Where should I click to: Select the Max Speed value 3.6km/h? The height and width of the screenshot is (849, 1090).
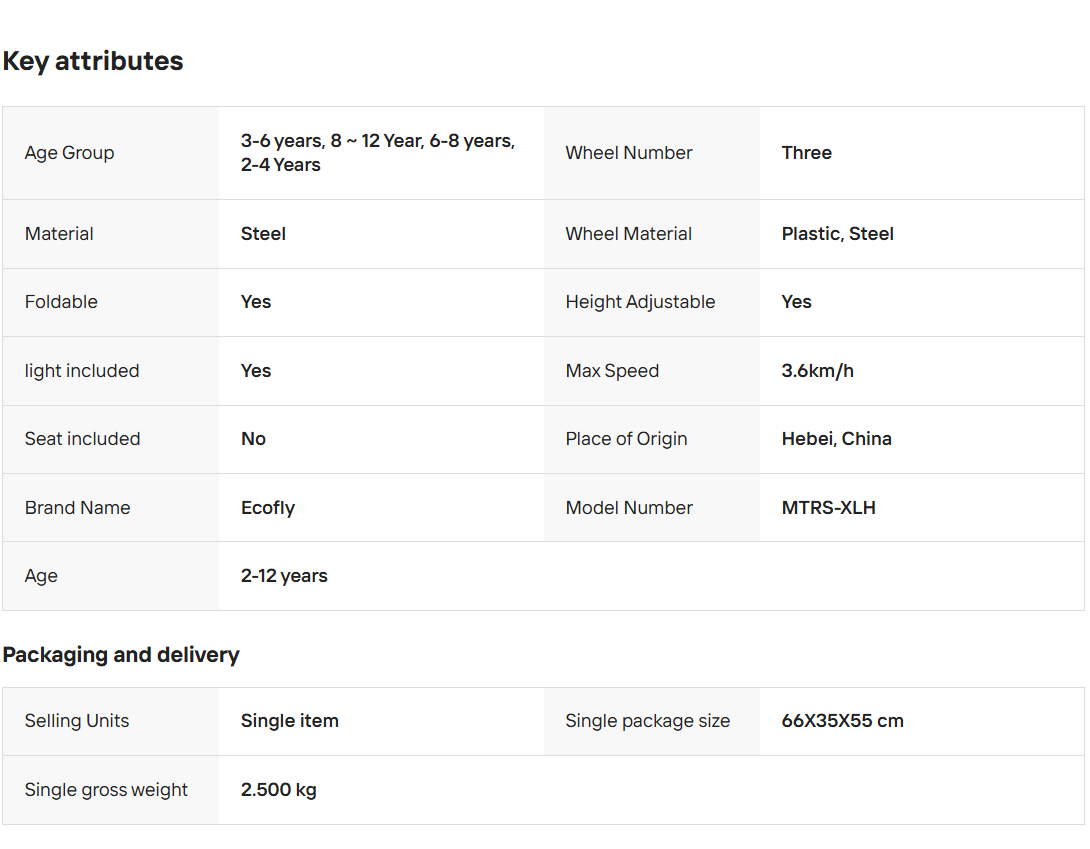click(x=817, y=371)
